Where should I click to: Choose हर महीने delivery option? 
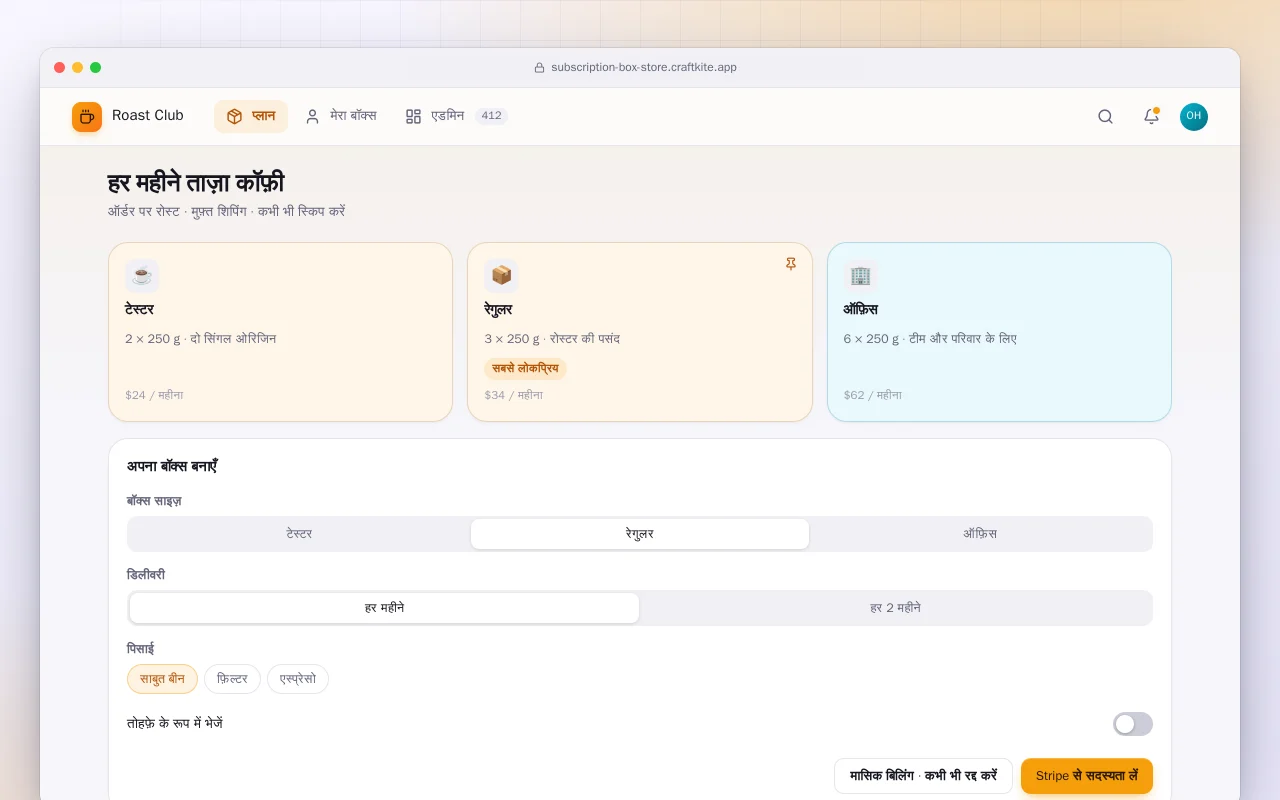click(384, 608)
